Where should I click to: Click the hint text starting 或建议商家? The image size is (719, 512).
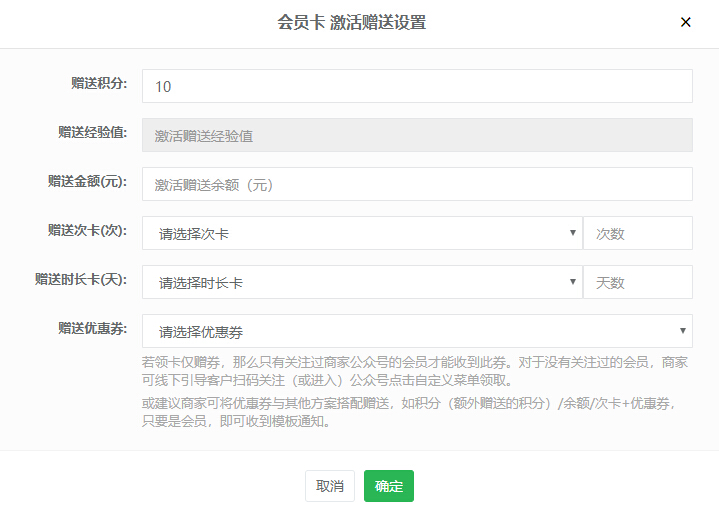[409, 412]
